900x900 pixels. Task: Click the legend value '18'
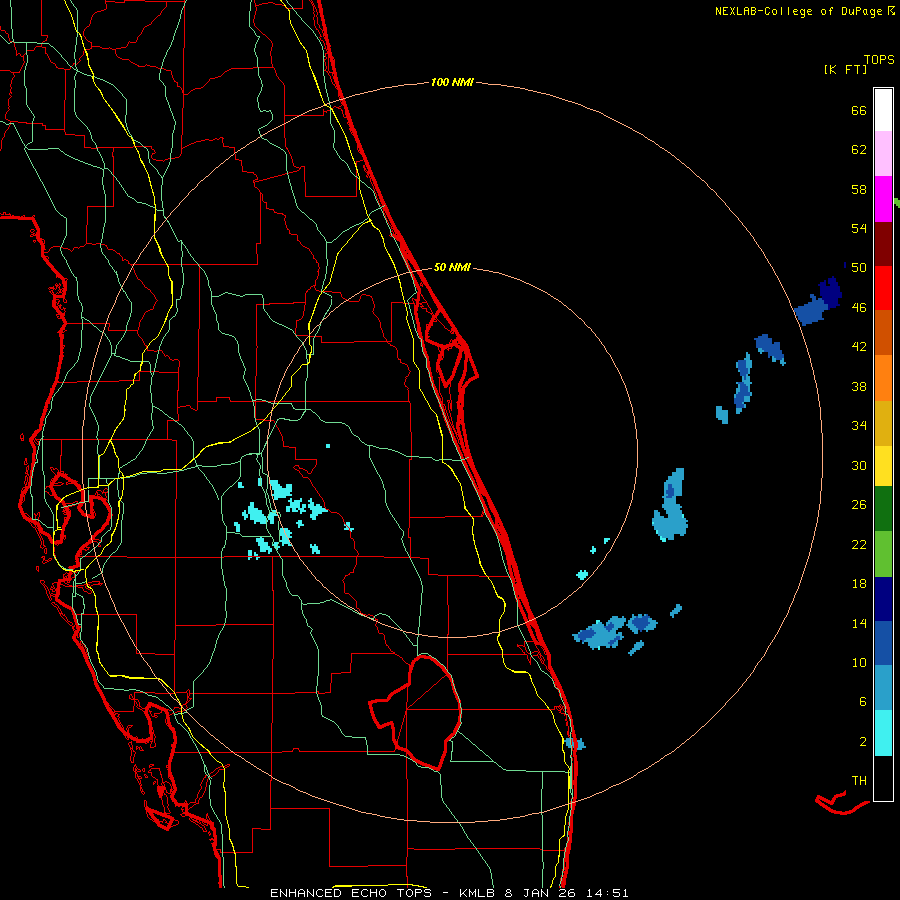(859, 584)
